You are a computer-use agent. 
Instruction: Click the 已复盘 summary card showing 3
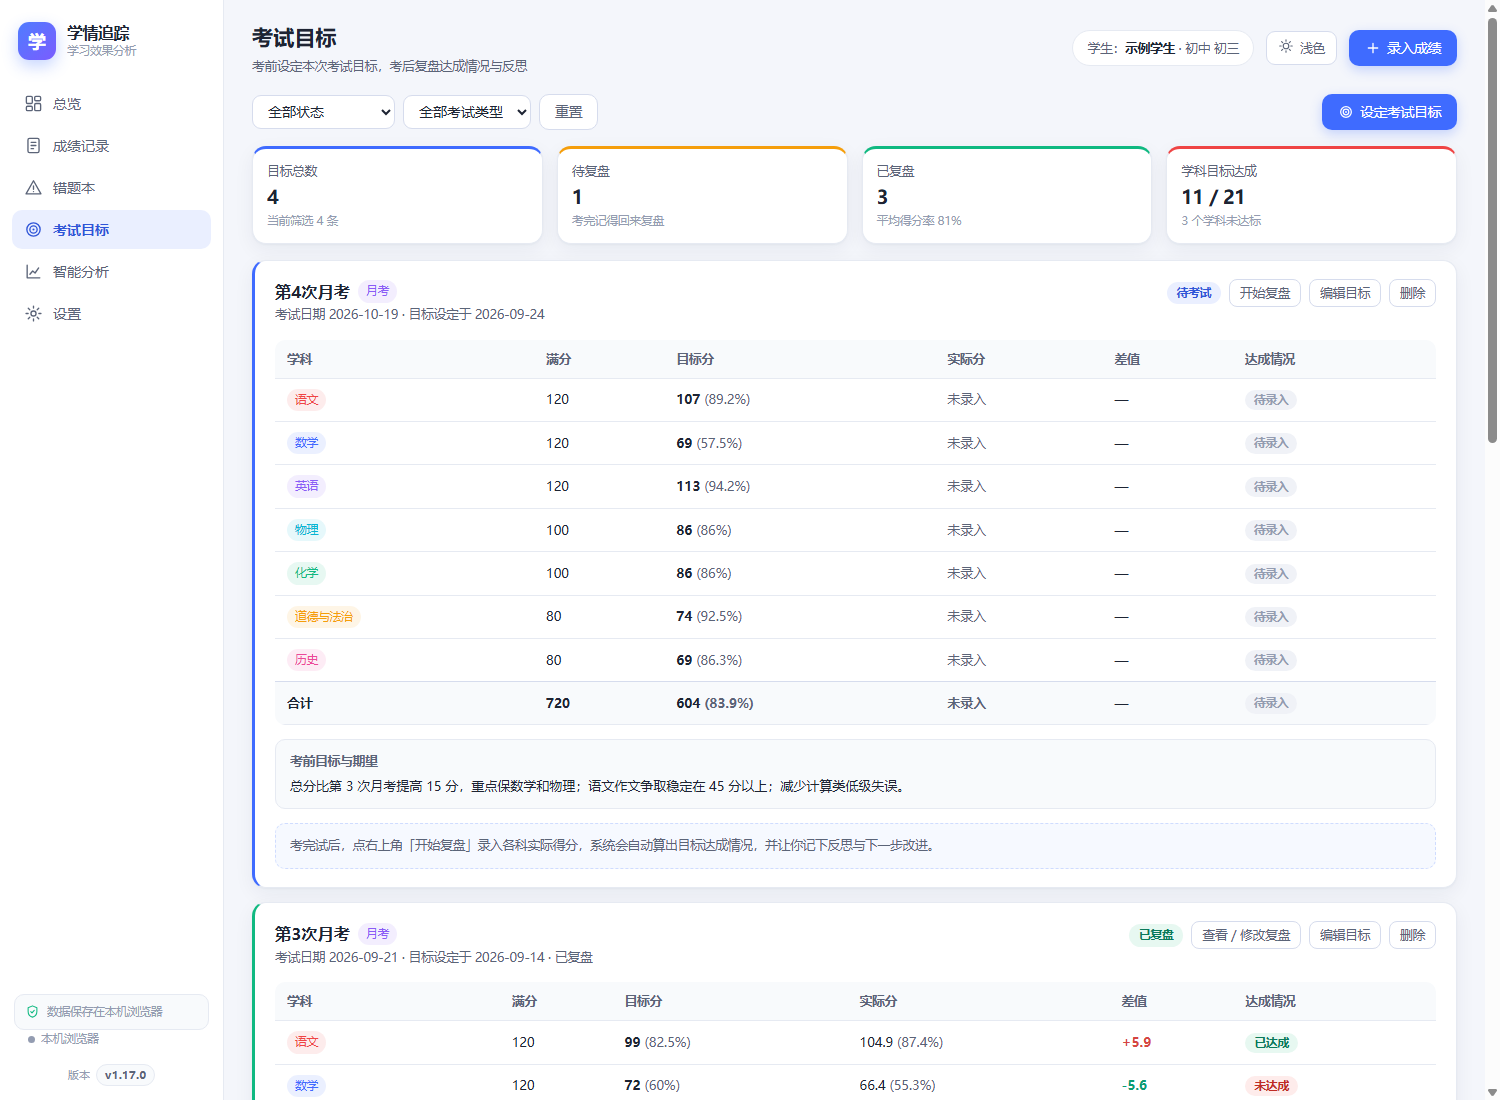1007,195
